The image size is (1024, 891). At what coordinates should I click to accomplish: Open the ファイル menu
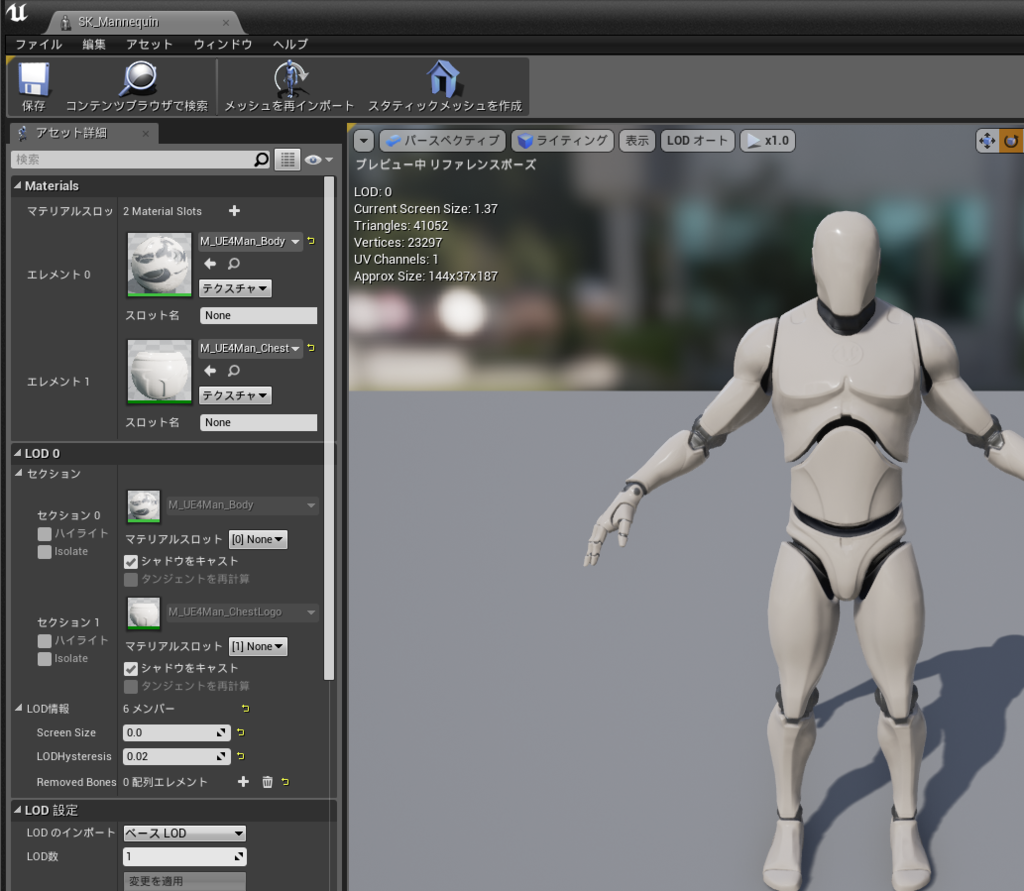pos(38,44)
